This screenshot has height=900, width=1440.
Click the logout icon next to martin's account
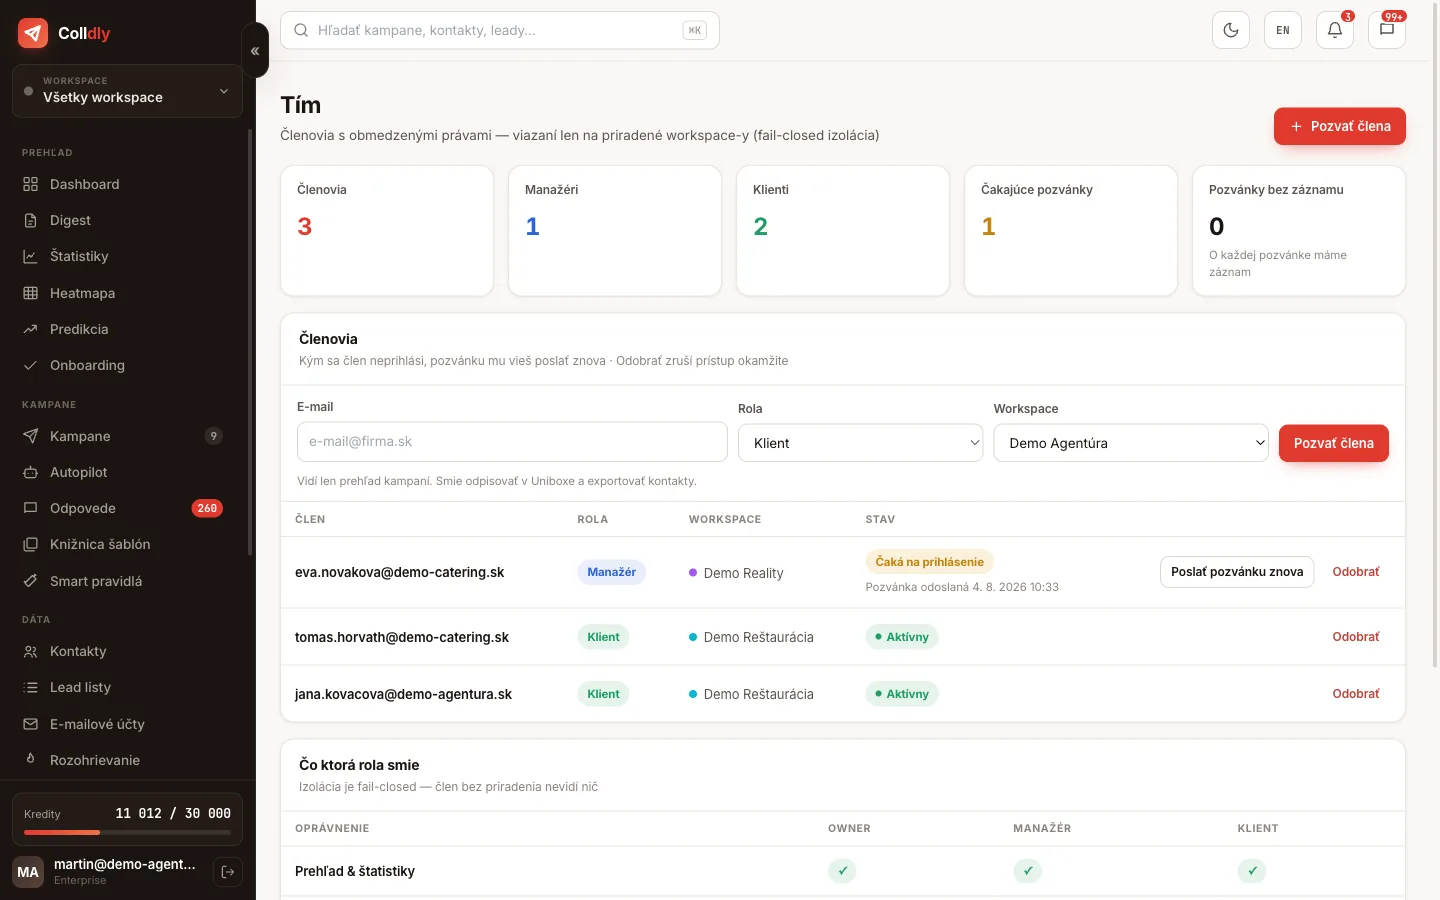tap(228, 872)
